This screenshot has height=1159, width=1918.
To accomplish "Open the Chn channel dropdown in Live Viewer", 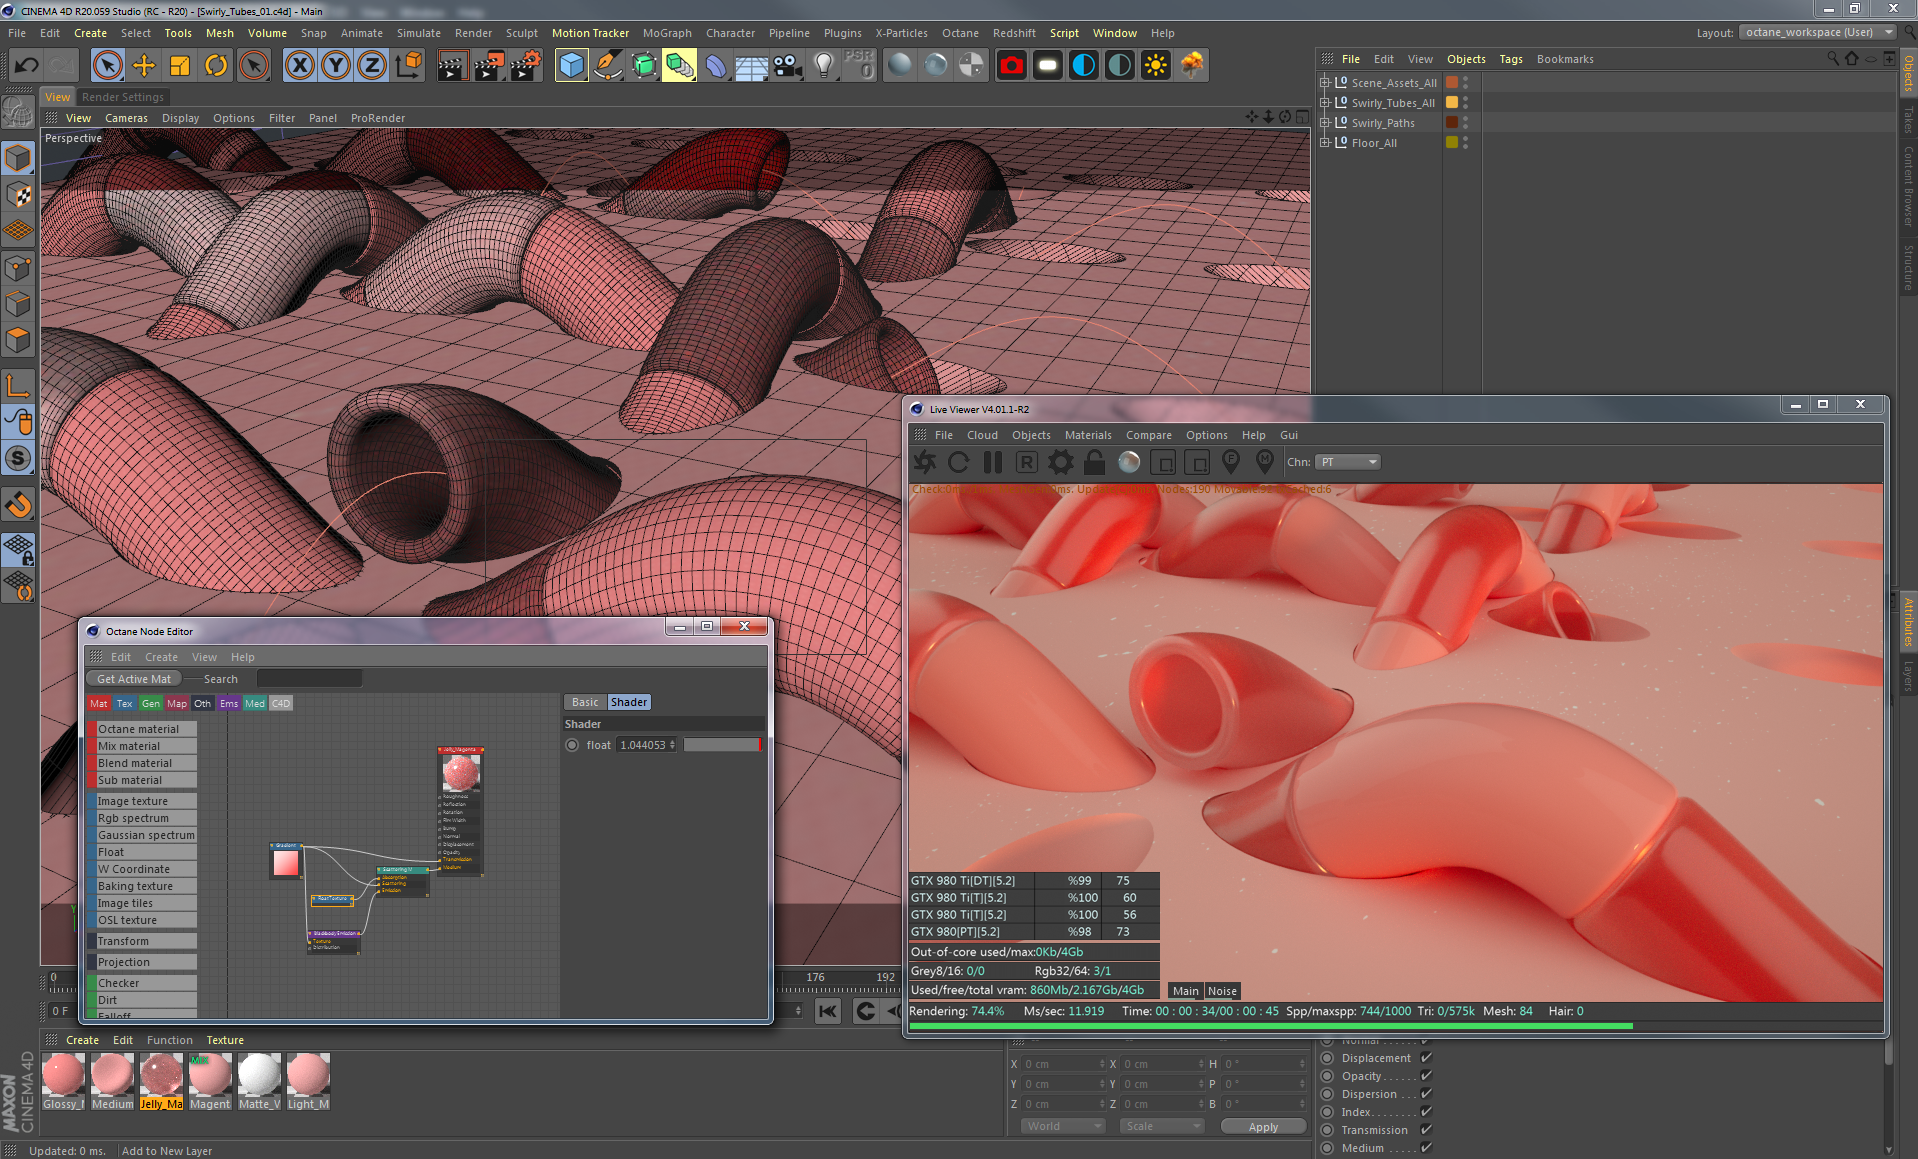I will (1347, 461).
